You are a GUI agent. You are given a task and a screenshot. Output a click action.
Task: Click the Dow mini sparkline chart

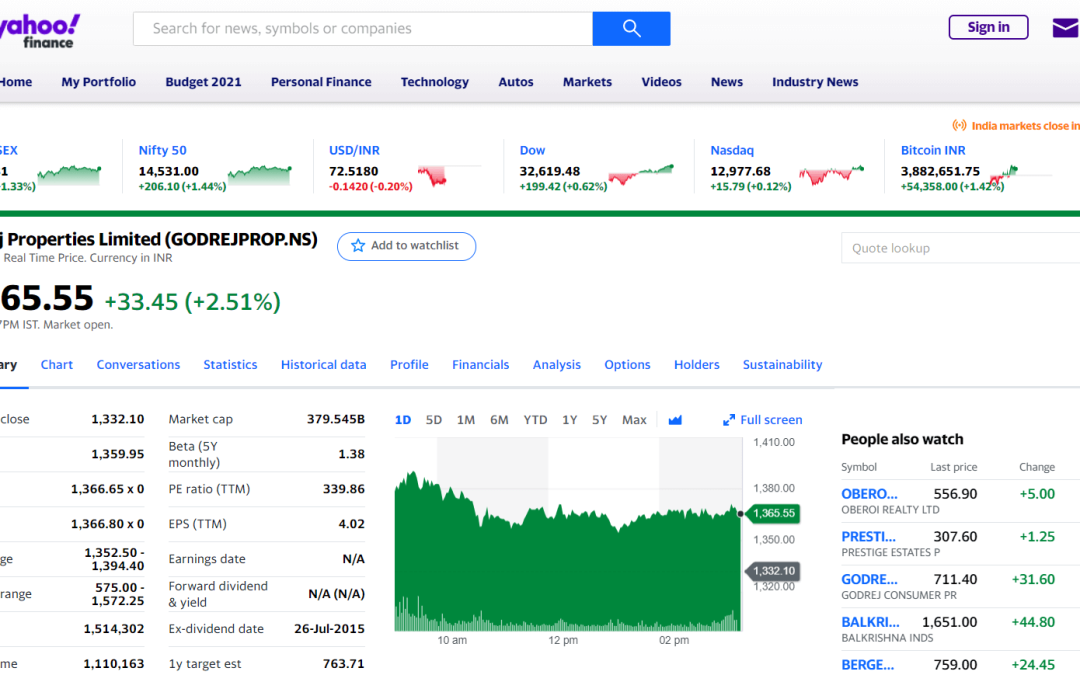pyautogui.click(x=641, y=175)
